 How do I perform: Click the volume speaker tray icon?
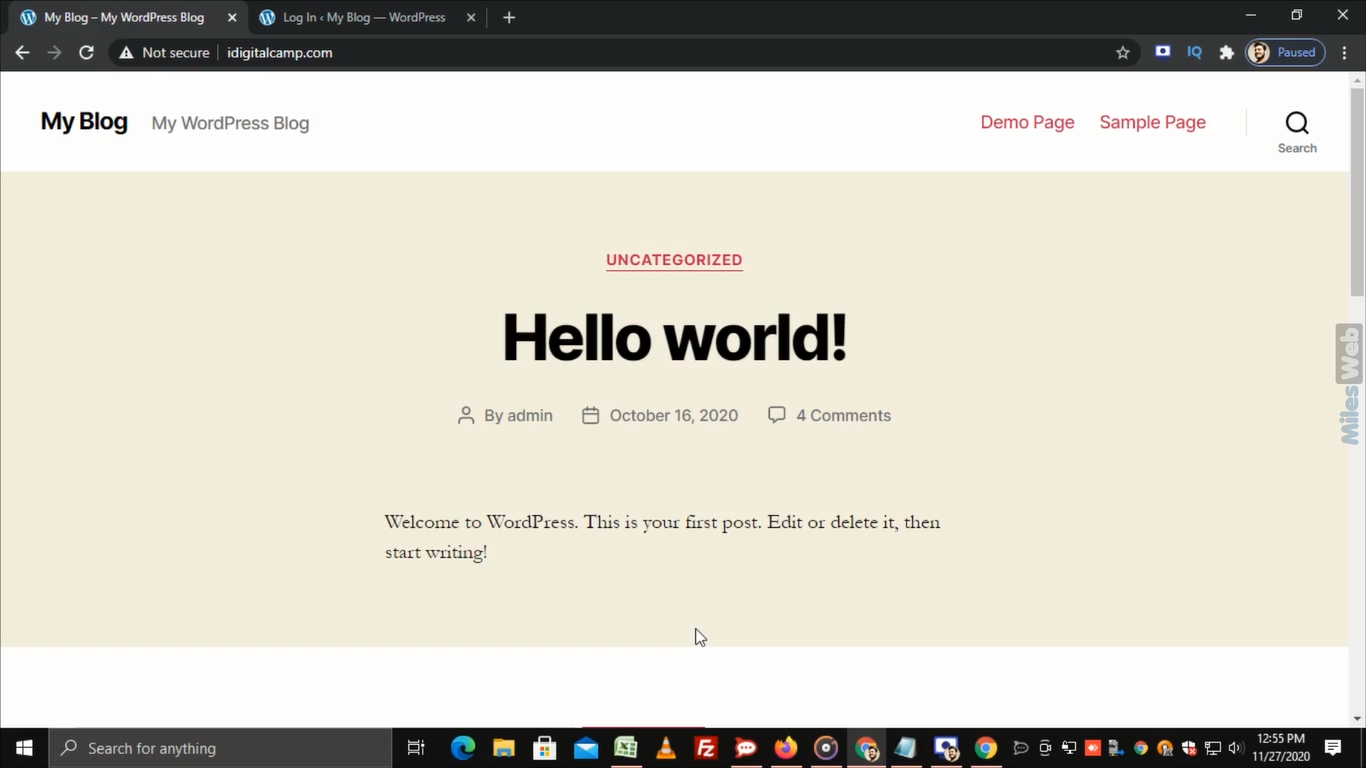click(1236, 748)
